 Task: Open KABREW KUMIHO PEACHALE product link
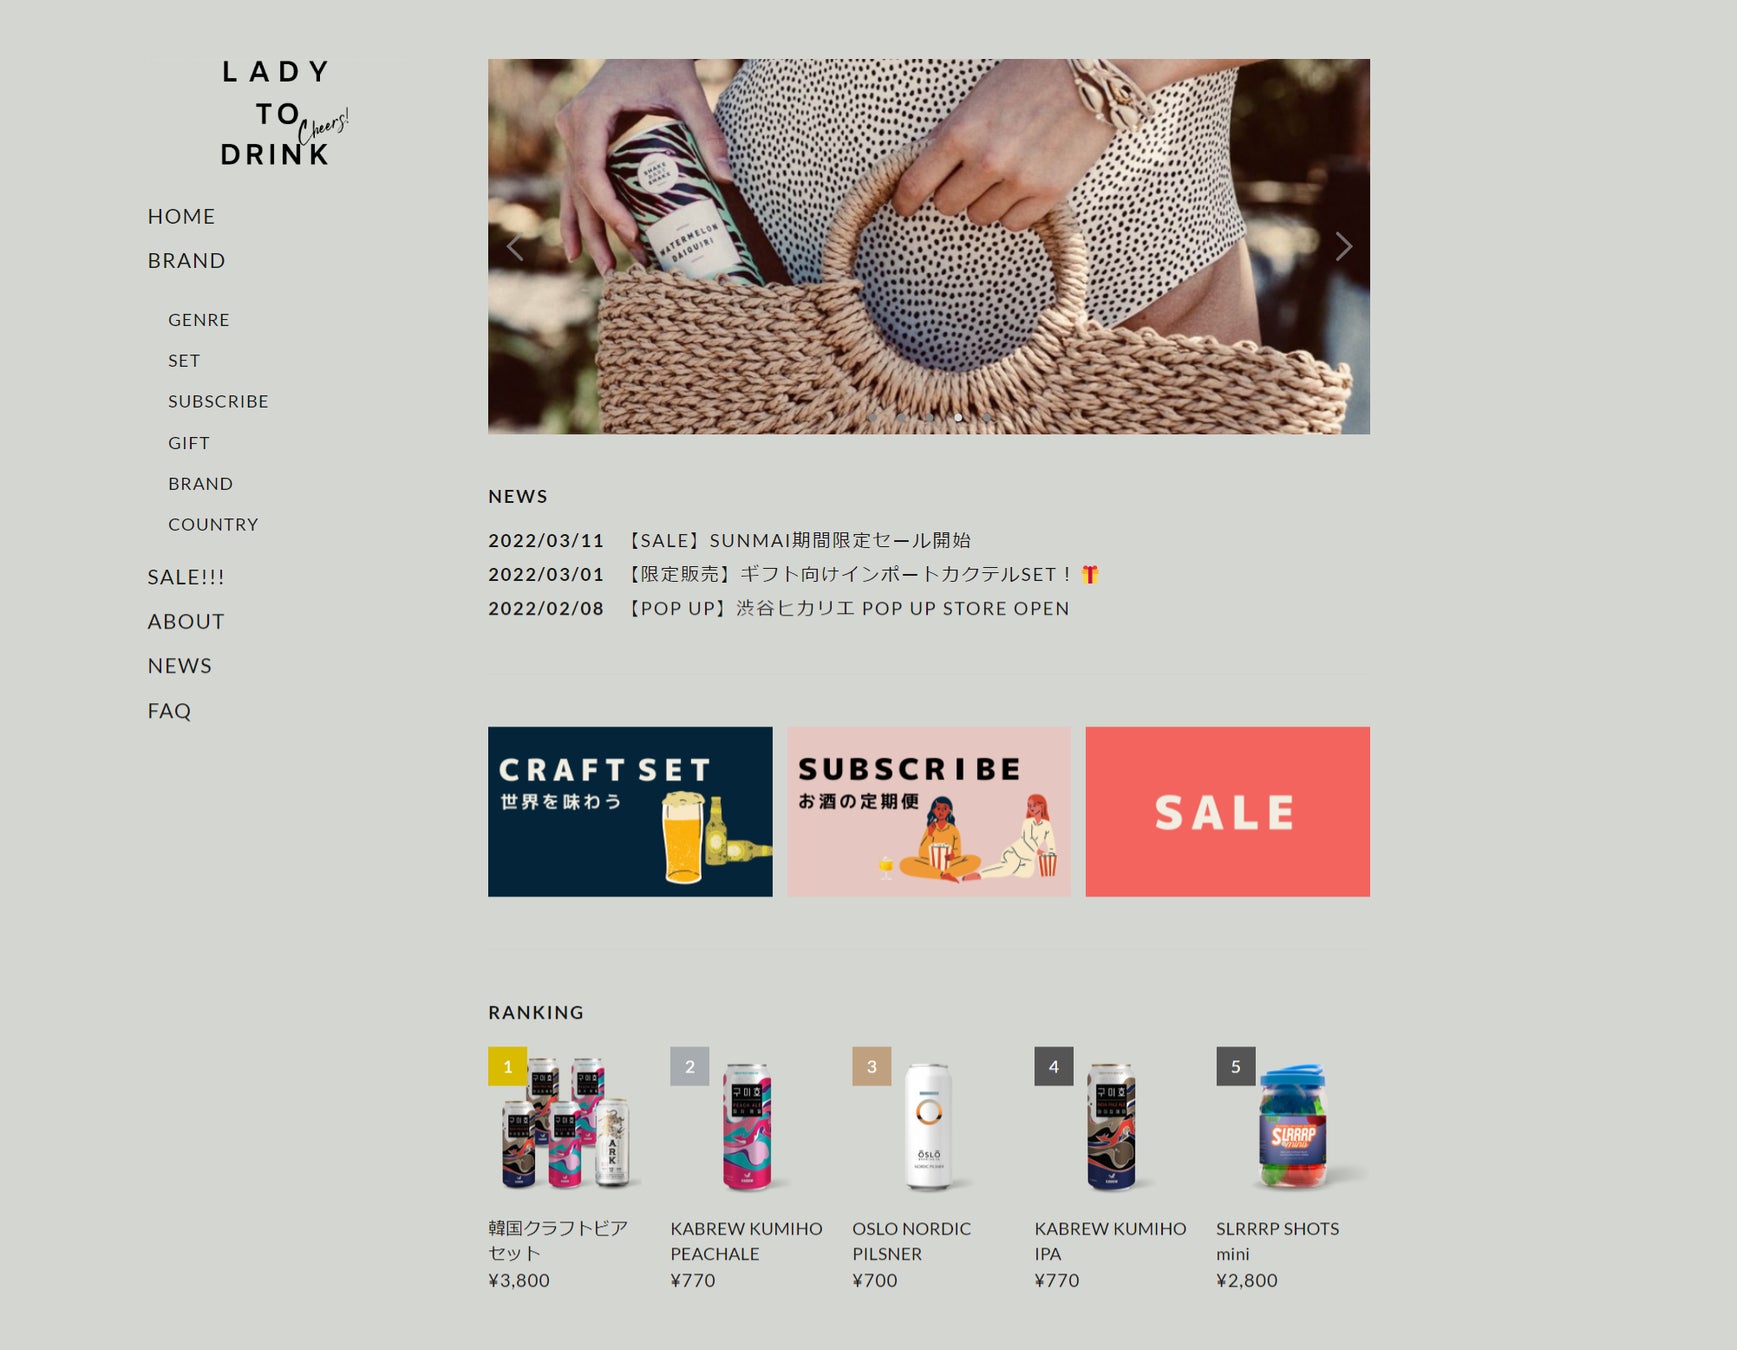pos(746,1241)
